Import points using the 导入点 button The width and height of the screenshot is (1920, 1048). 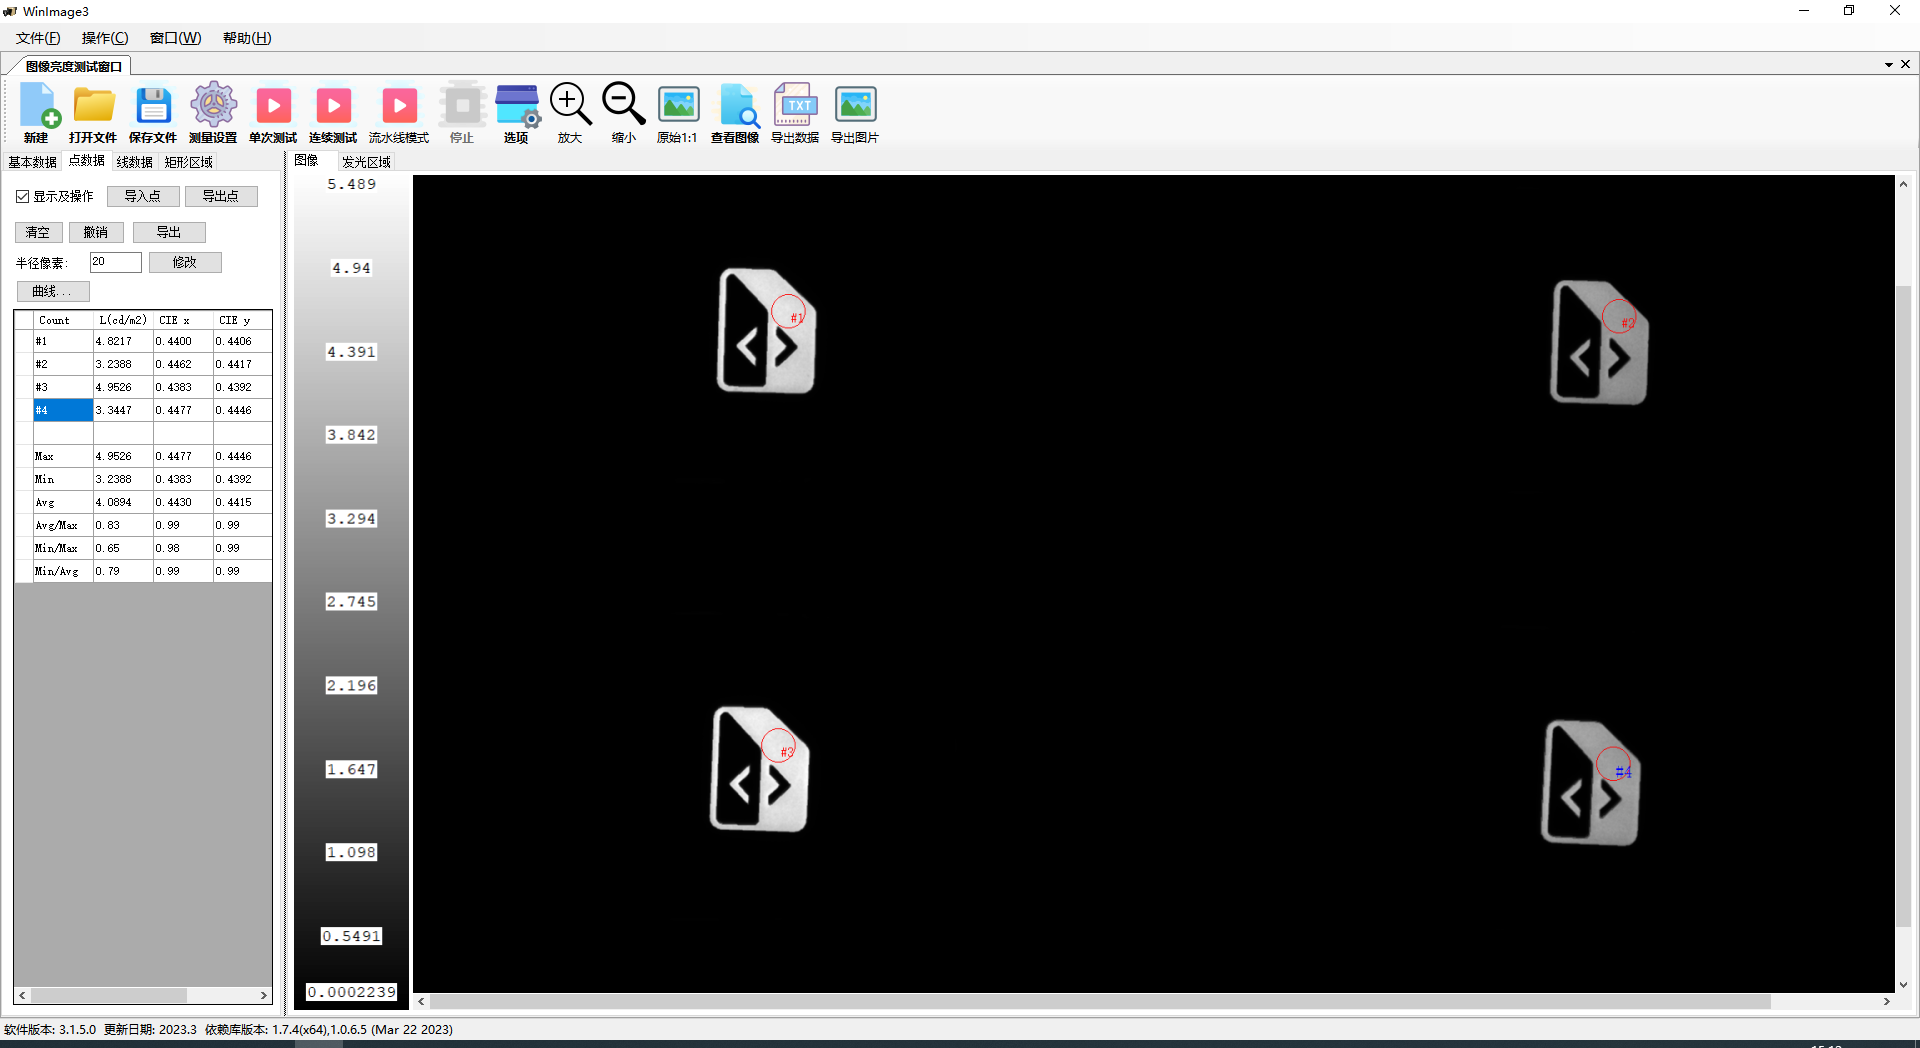pyautogui.click(x=142, y=195)
